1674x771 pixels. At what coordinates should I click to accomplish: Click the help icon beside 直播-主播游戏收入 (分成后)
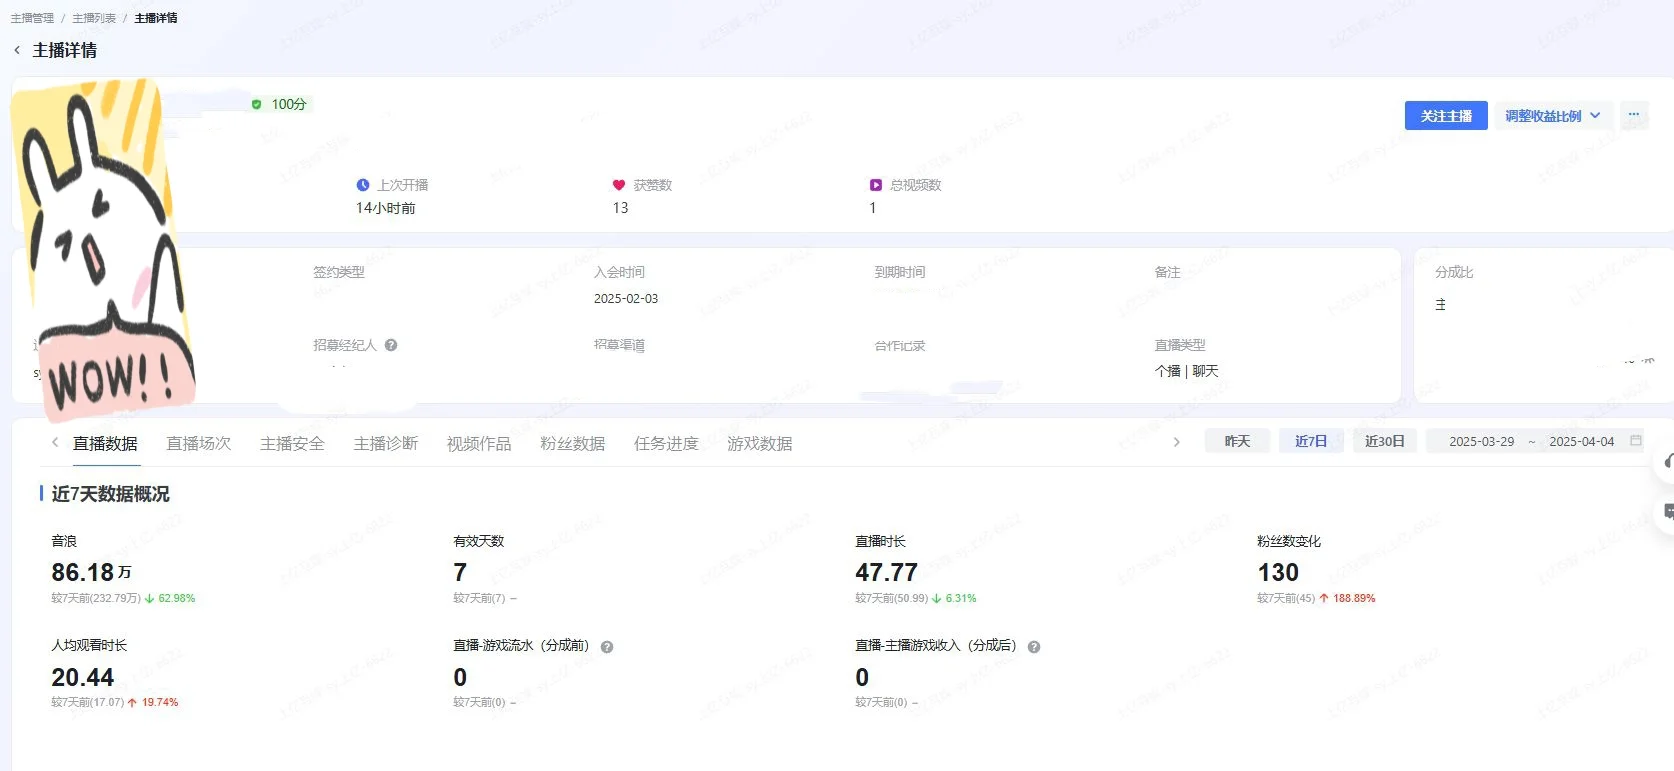click(x=1034, y=647)
